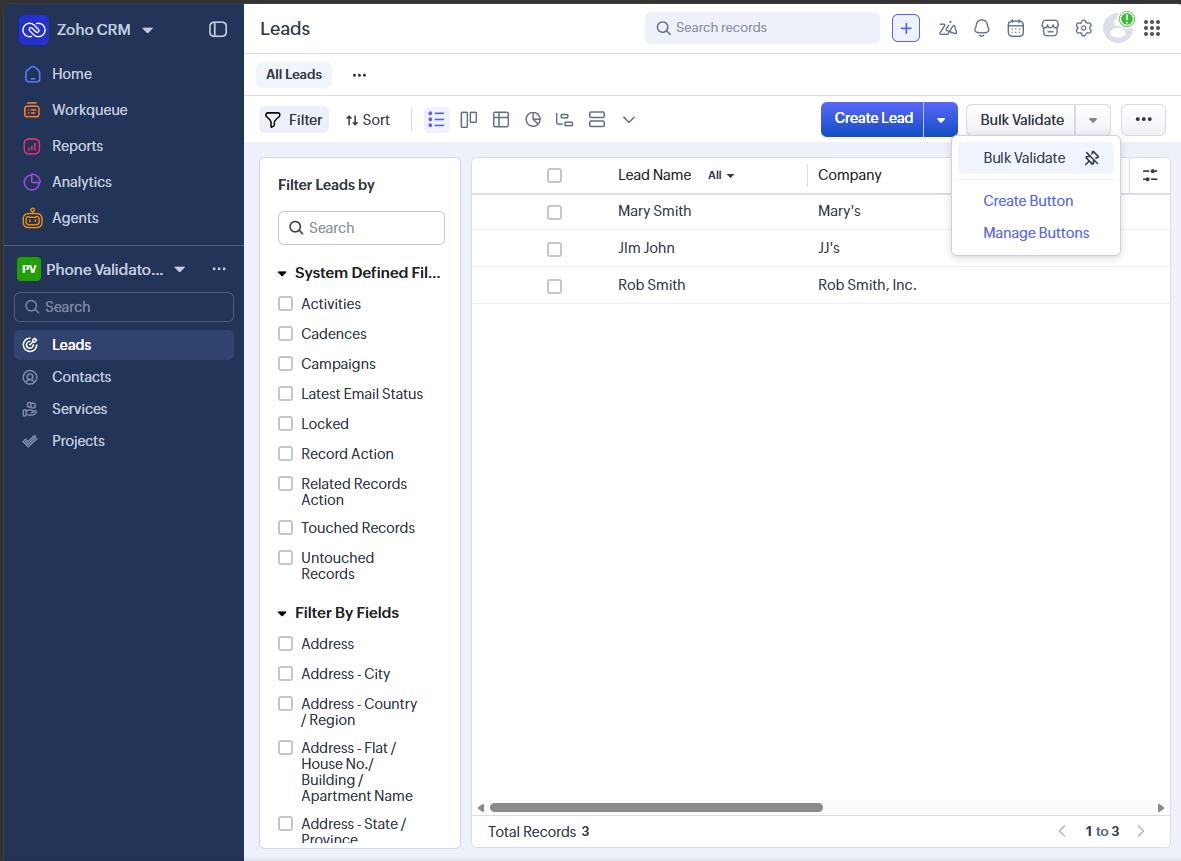Screen dimensions: 1181x861
Task: Open column settings sliders icon
Action: click(x=1150, y=176)
